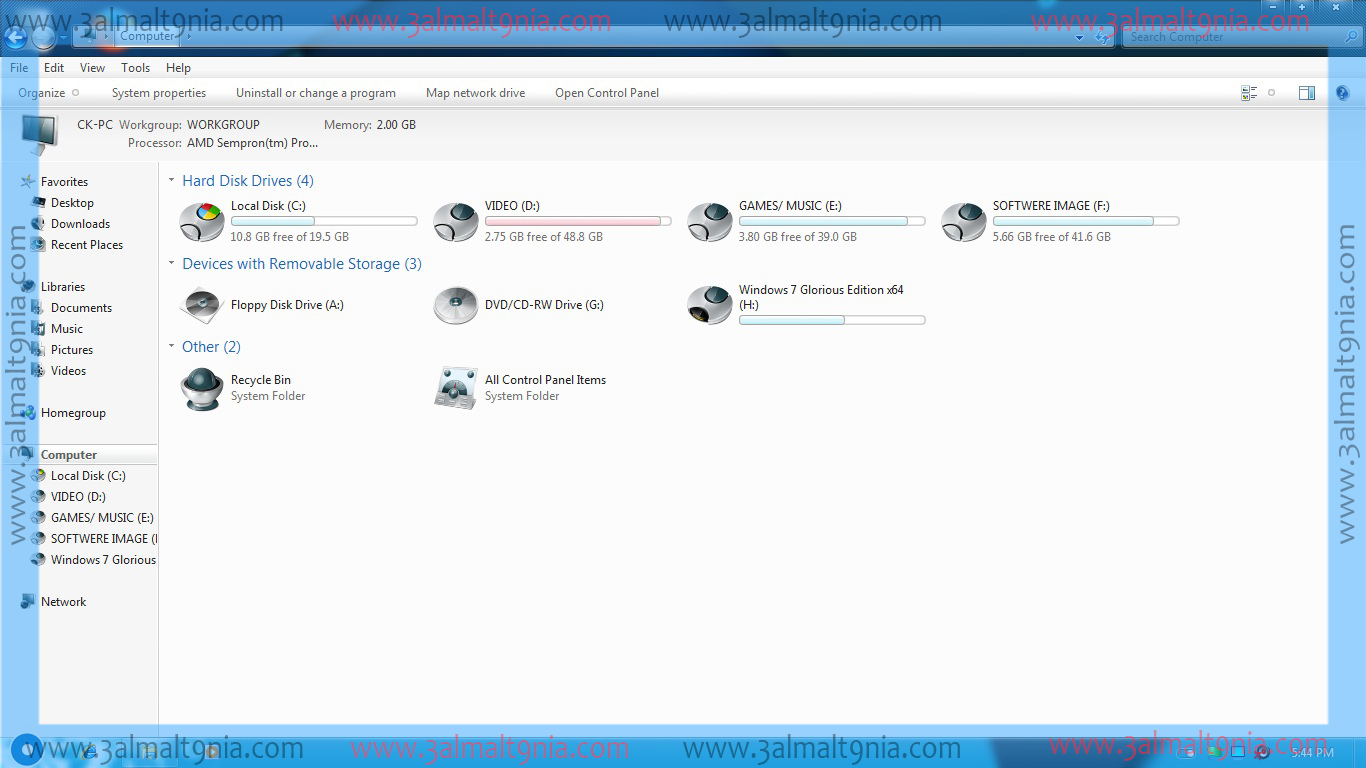Screen dimensions: 1366x768
Task: Click the 5:44 PM taskbar clock
Action: click(1311, 752)
